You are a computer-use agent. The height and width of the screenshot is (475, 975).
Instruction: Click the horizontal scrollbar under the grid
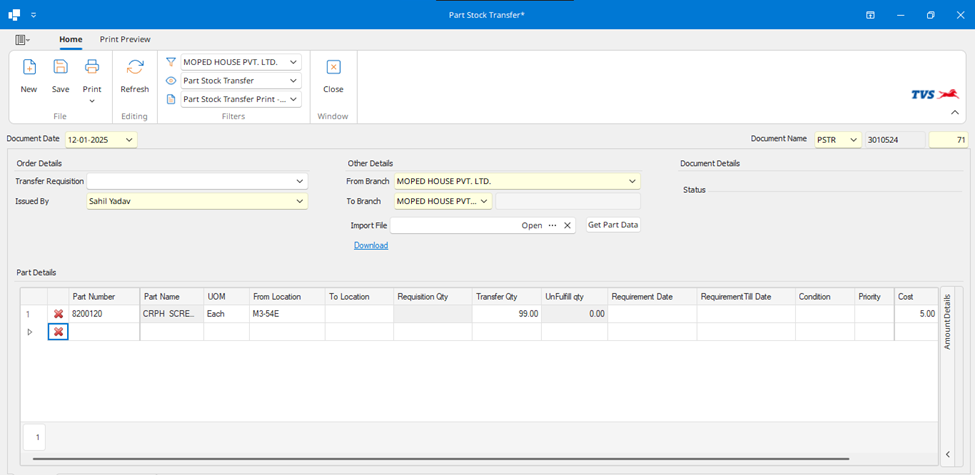click(x=440, y=459)
